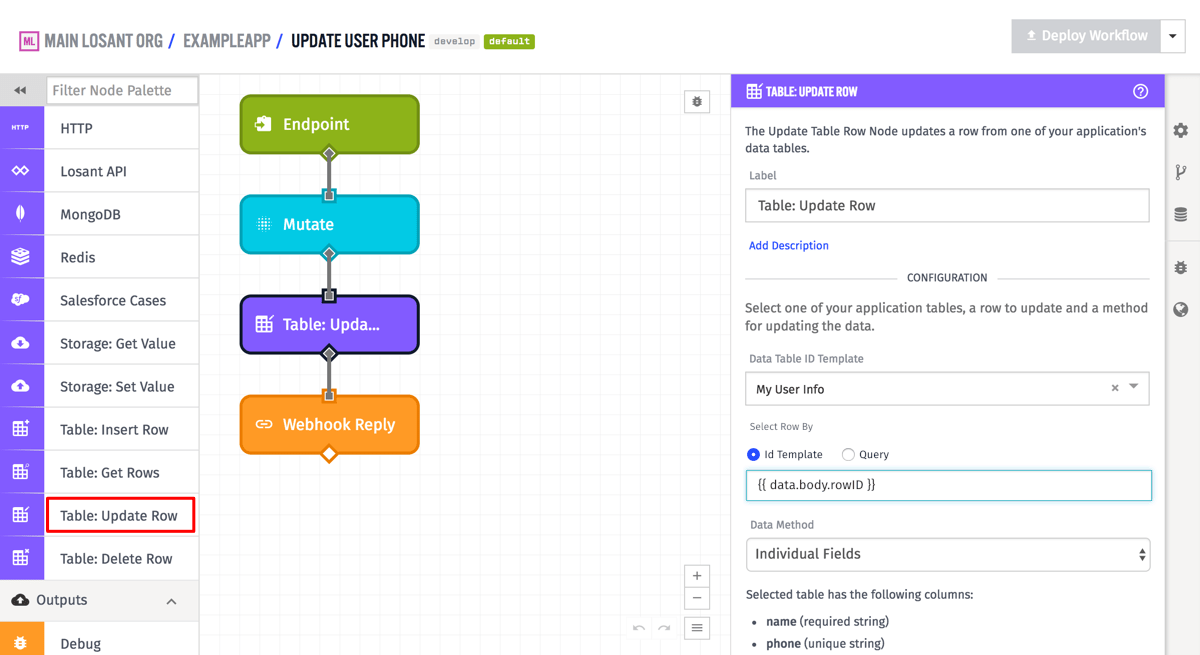Open versions branch icon in right rail
Viewport: 1200px width, 655px height.
point(1181,173)
